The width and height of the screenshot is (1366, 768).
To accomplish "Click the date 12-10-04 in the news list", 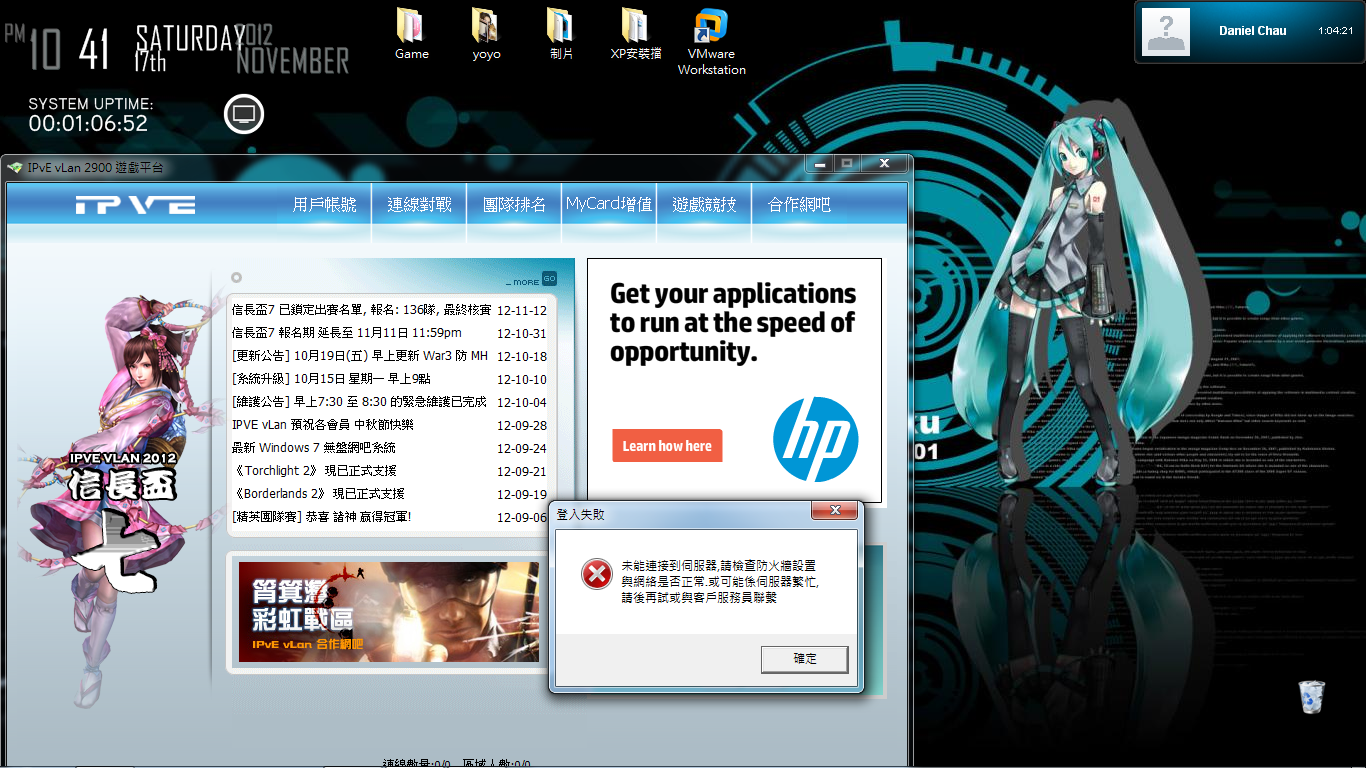I will (522, 403).
